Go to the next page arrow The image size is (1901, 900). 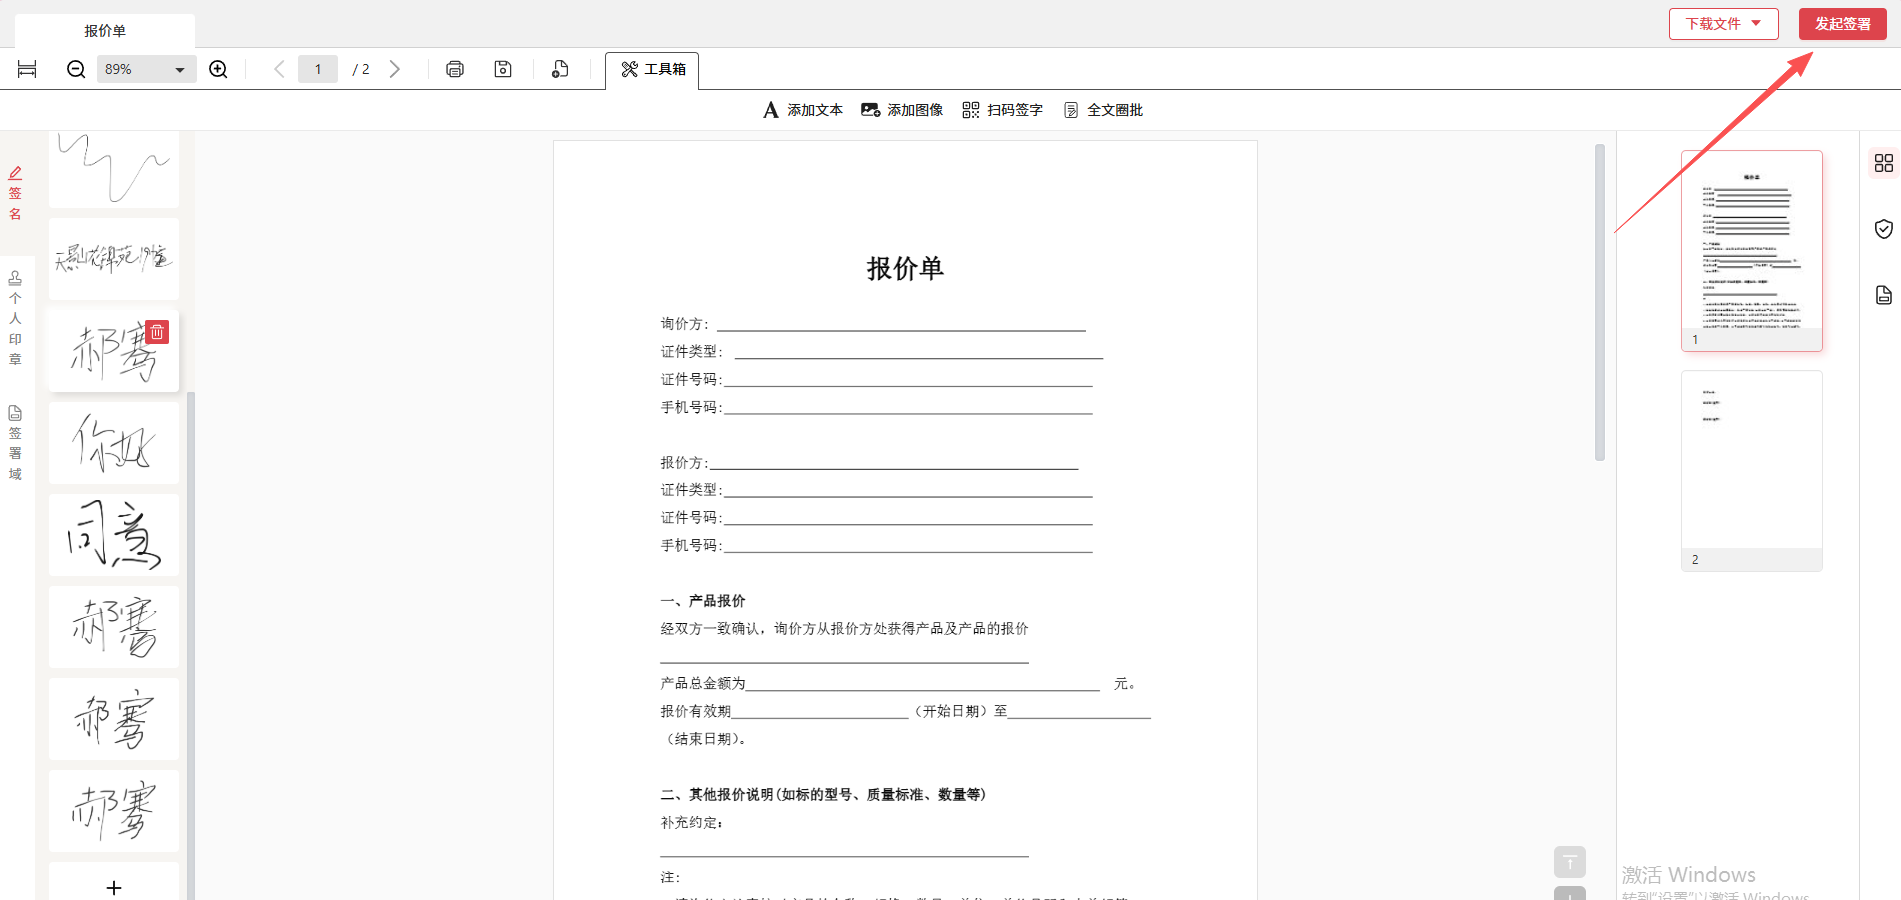(395, 69)
